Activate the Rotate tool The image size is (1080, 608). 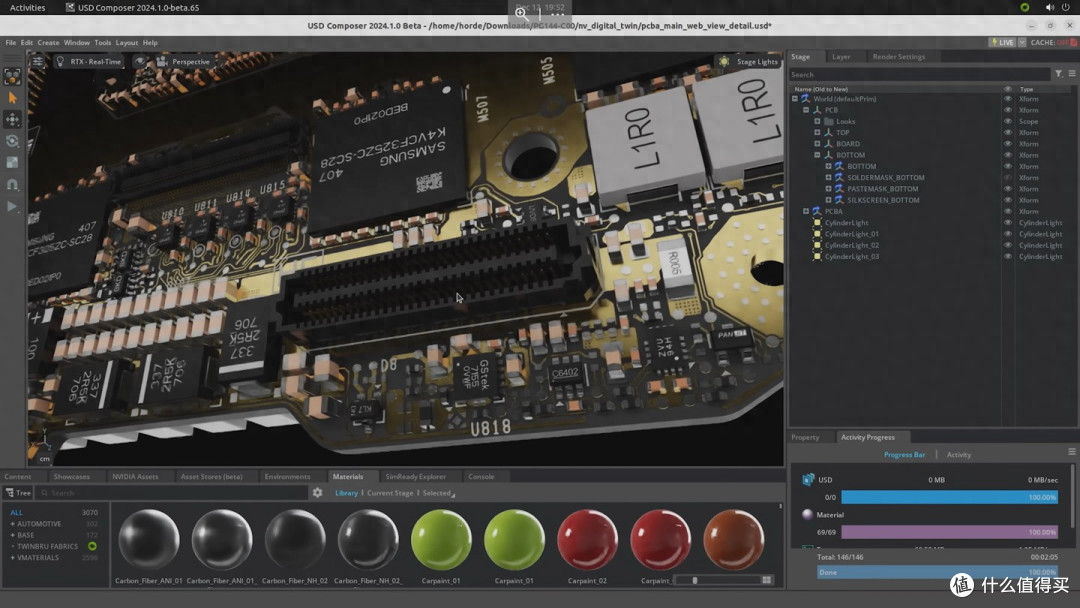[12, 141]
